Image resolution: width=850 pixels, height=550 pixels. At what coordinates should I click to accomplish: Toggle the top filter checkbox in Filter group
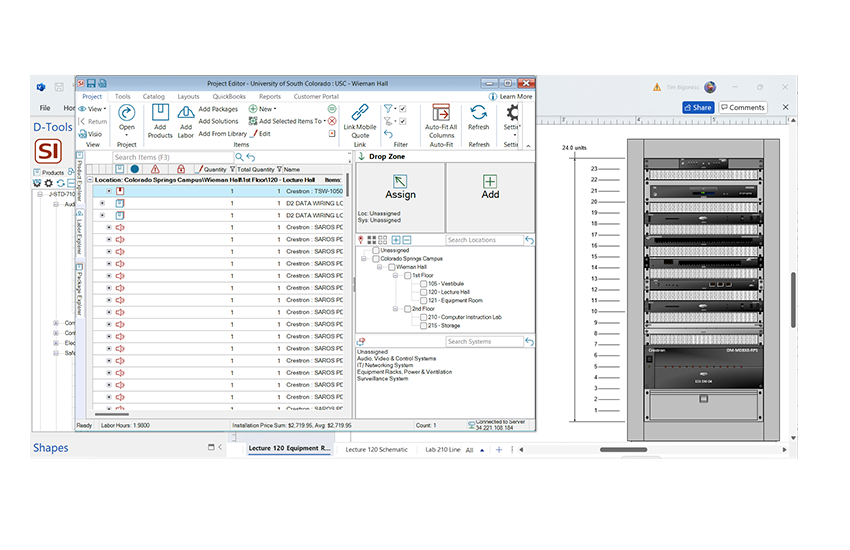click(x=403, y=108)
